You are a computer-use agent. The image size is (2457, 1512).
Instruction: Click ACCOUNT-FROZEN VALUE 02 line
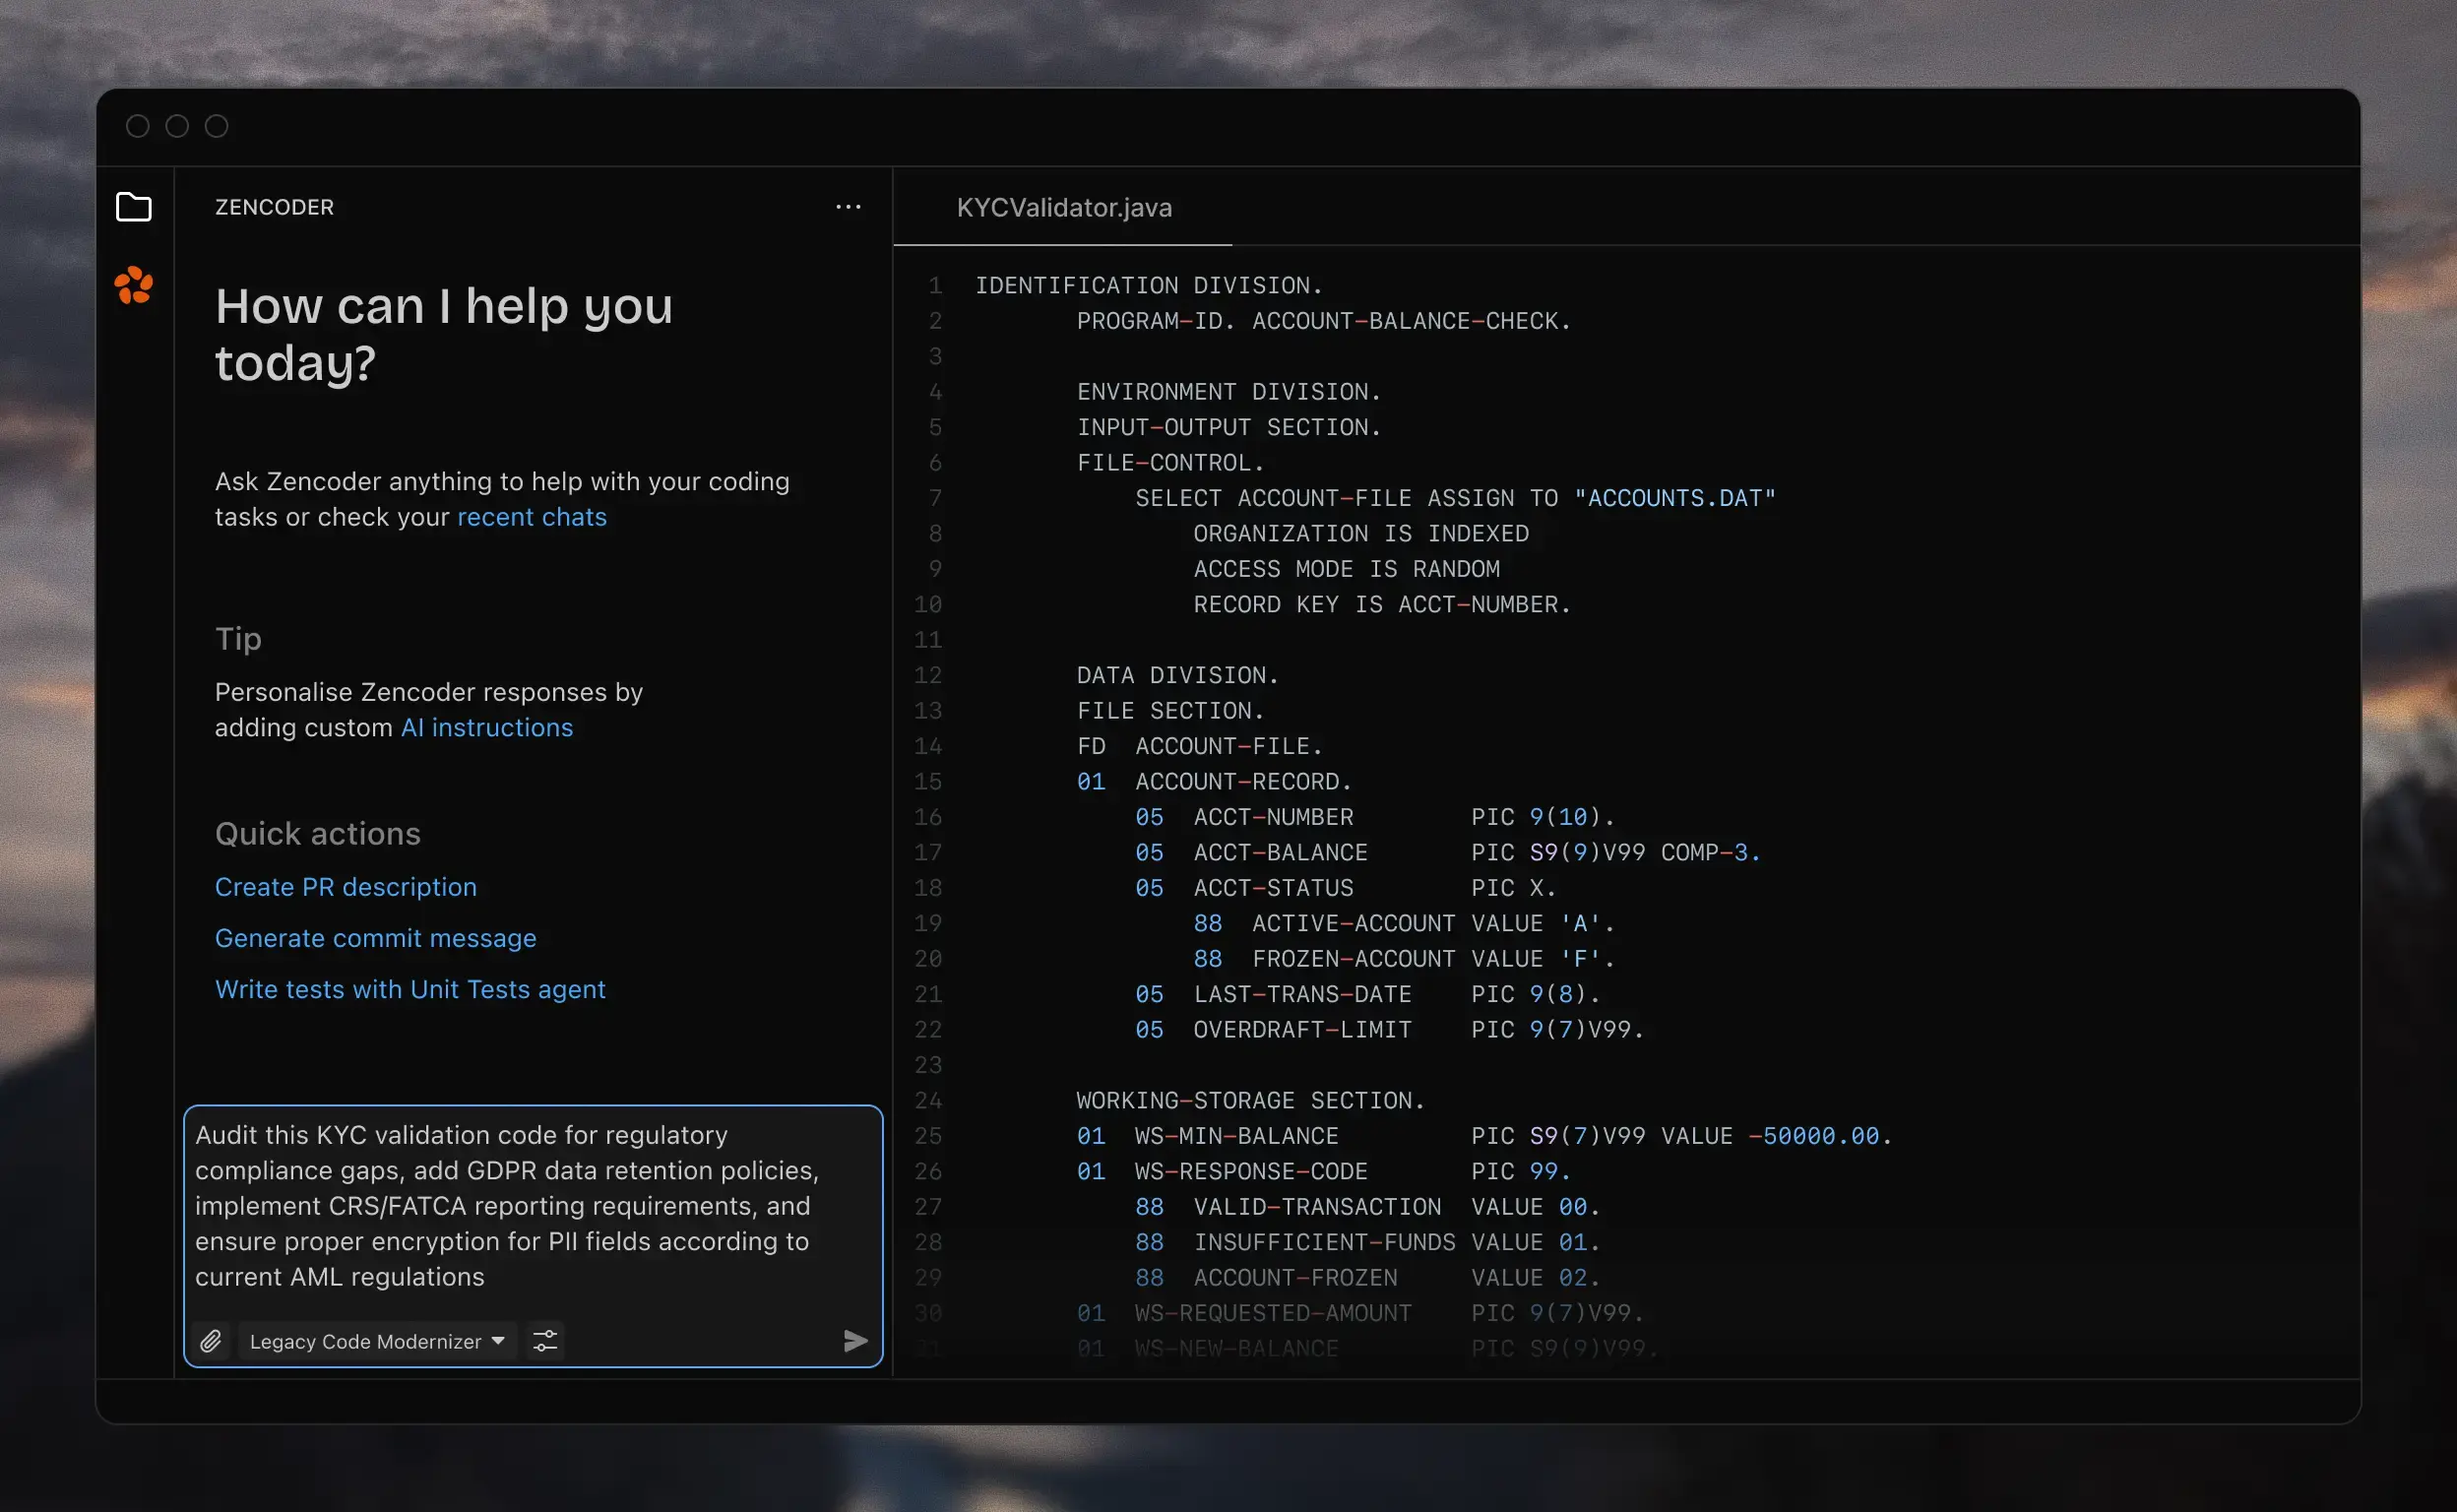point(1368,1278)
